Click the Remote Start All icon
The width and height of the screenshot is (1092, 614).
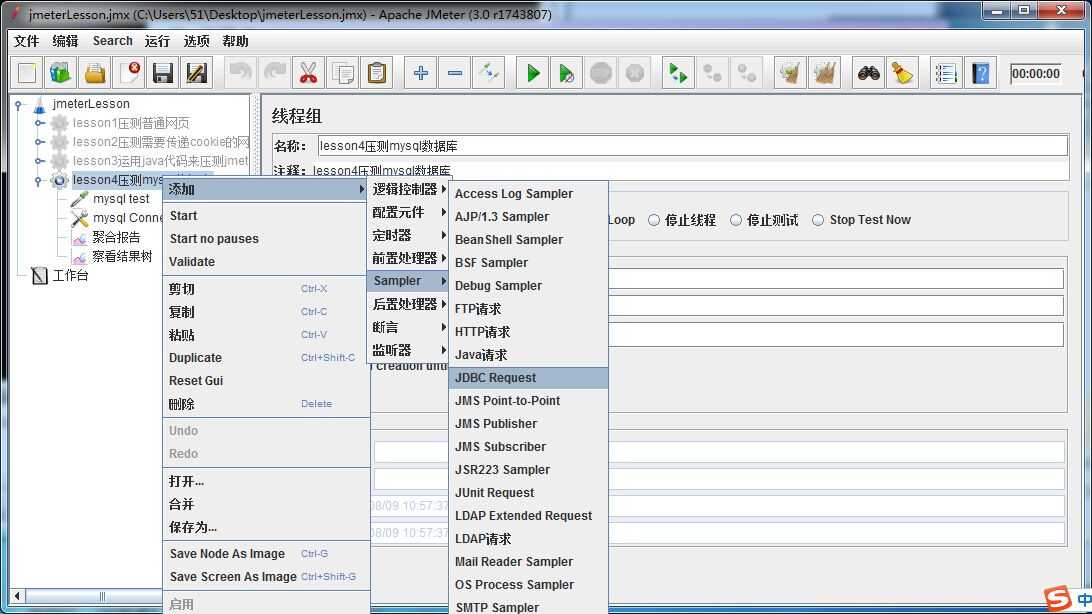point(678,73)
